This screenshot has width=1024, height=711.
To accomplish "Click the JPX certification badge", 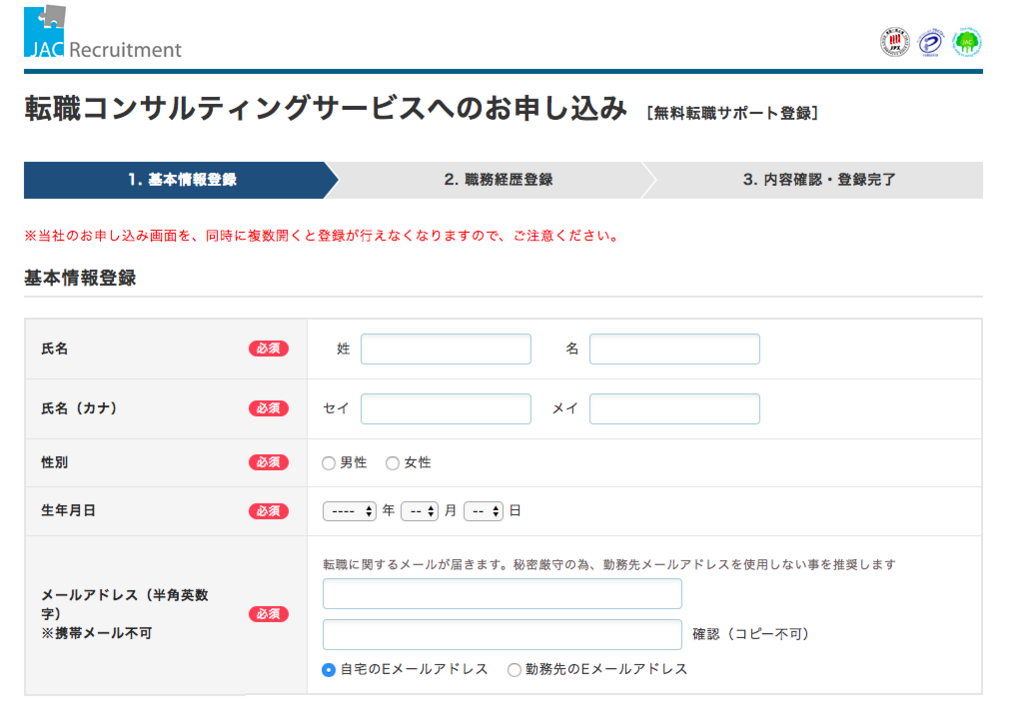I will click(894, 42).
